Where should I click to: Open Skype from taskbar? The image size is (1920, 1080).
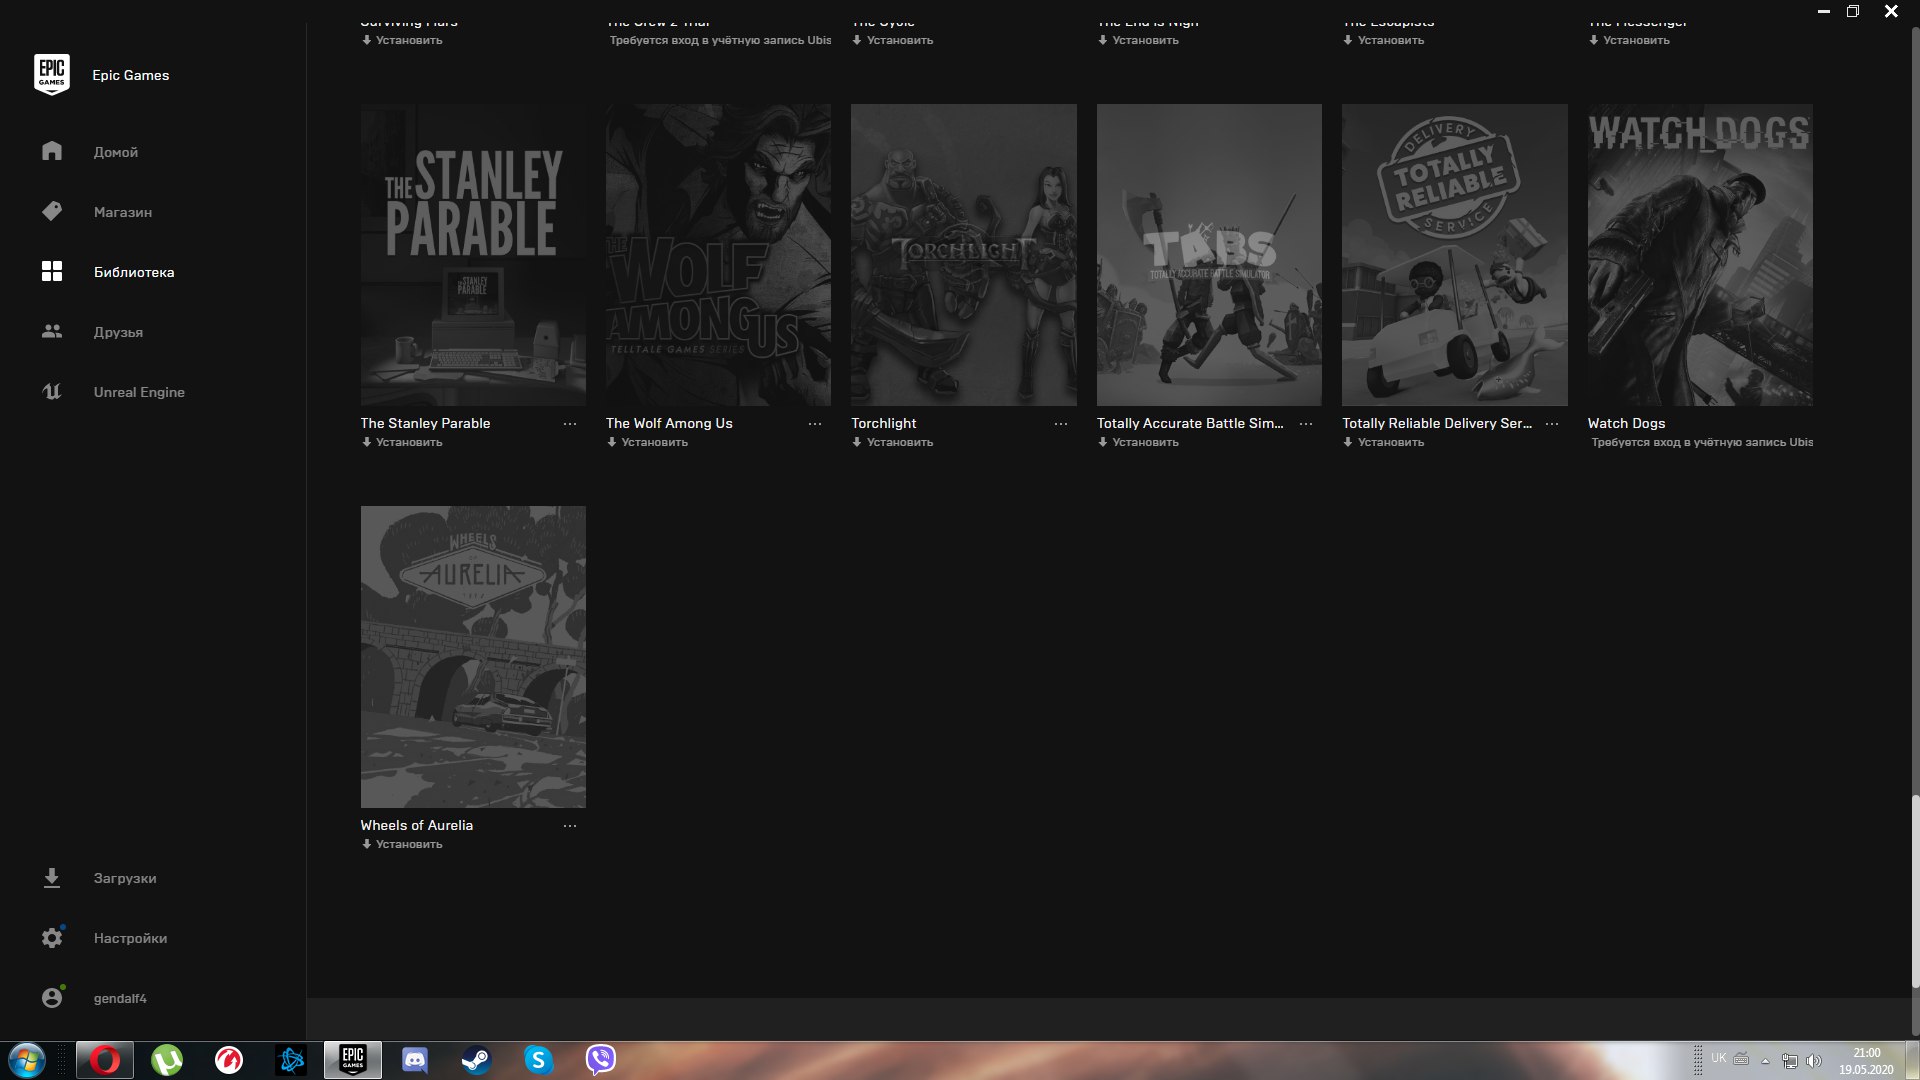click(x=538, y=1060)
